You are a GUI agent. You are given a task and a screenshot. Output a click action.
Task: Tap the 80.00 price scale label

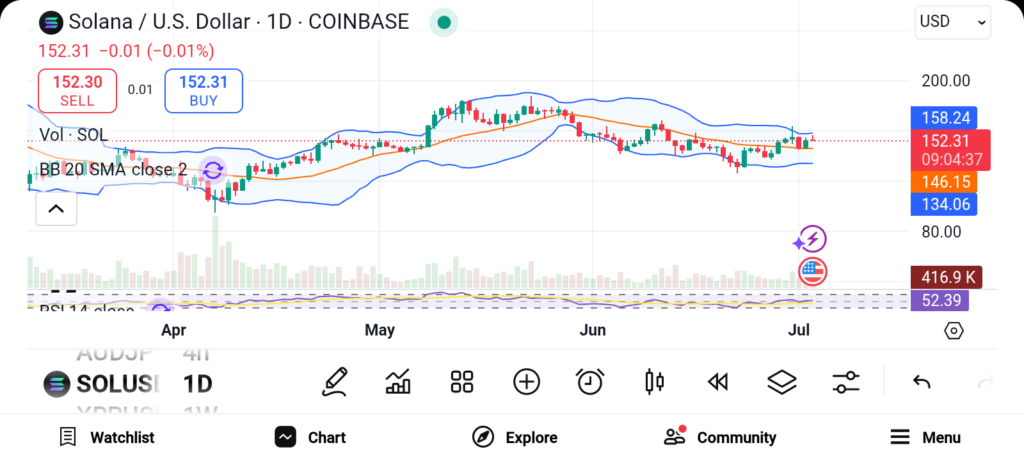tap(942, 232)
